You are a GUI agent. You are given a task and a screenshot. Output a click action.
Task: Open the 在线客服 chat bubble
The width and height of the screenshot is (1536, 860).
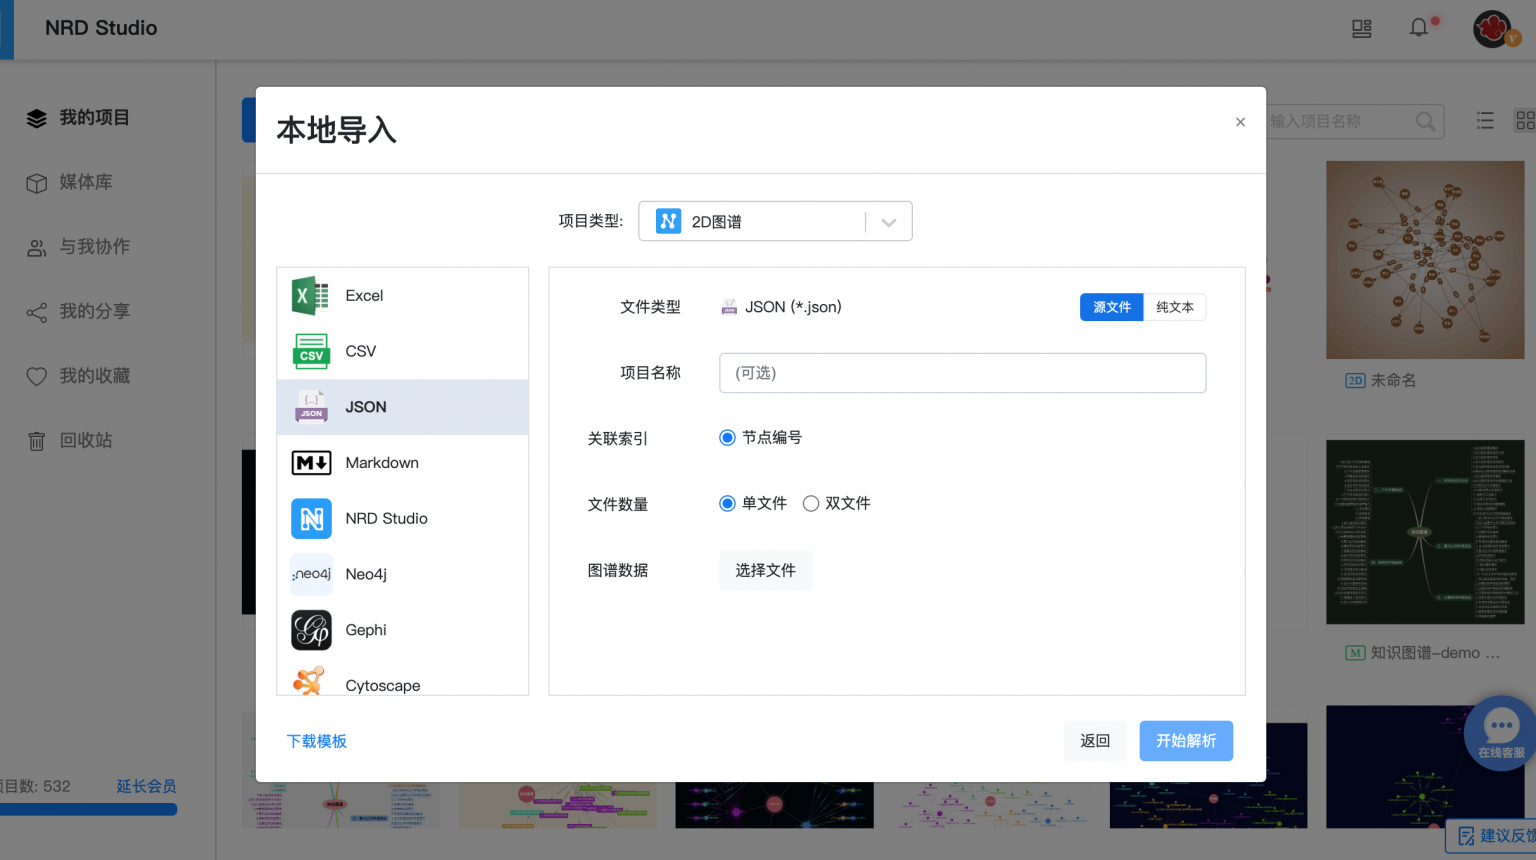tap(1500, 732)
